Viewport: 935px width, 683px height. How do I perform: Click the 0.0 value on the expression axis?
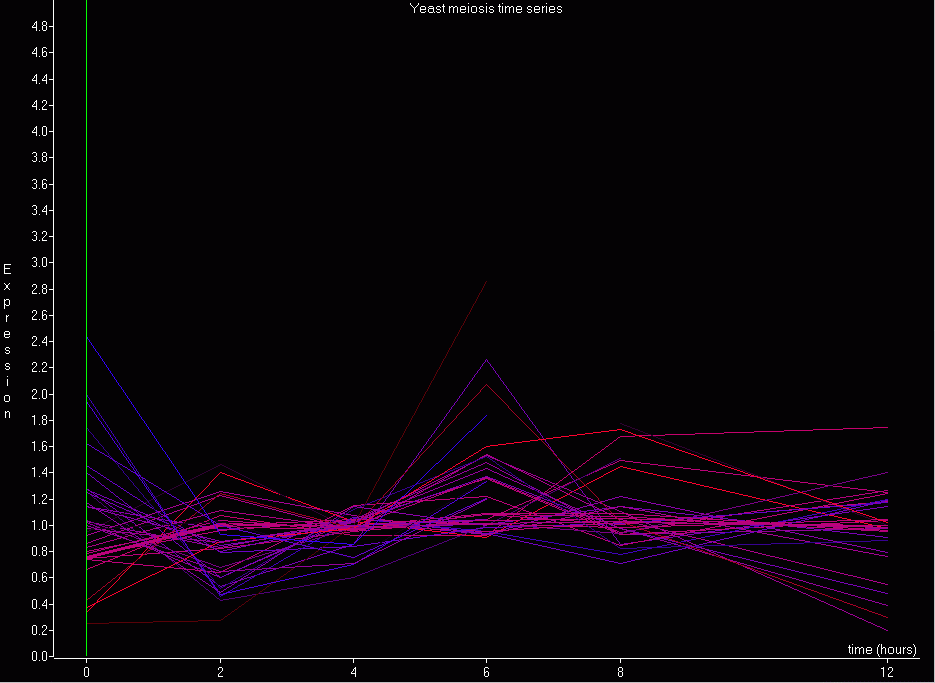(x=42, y=656)
